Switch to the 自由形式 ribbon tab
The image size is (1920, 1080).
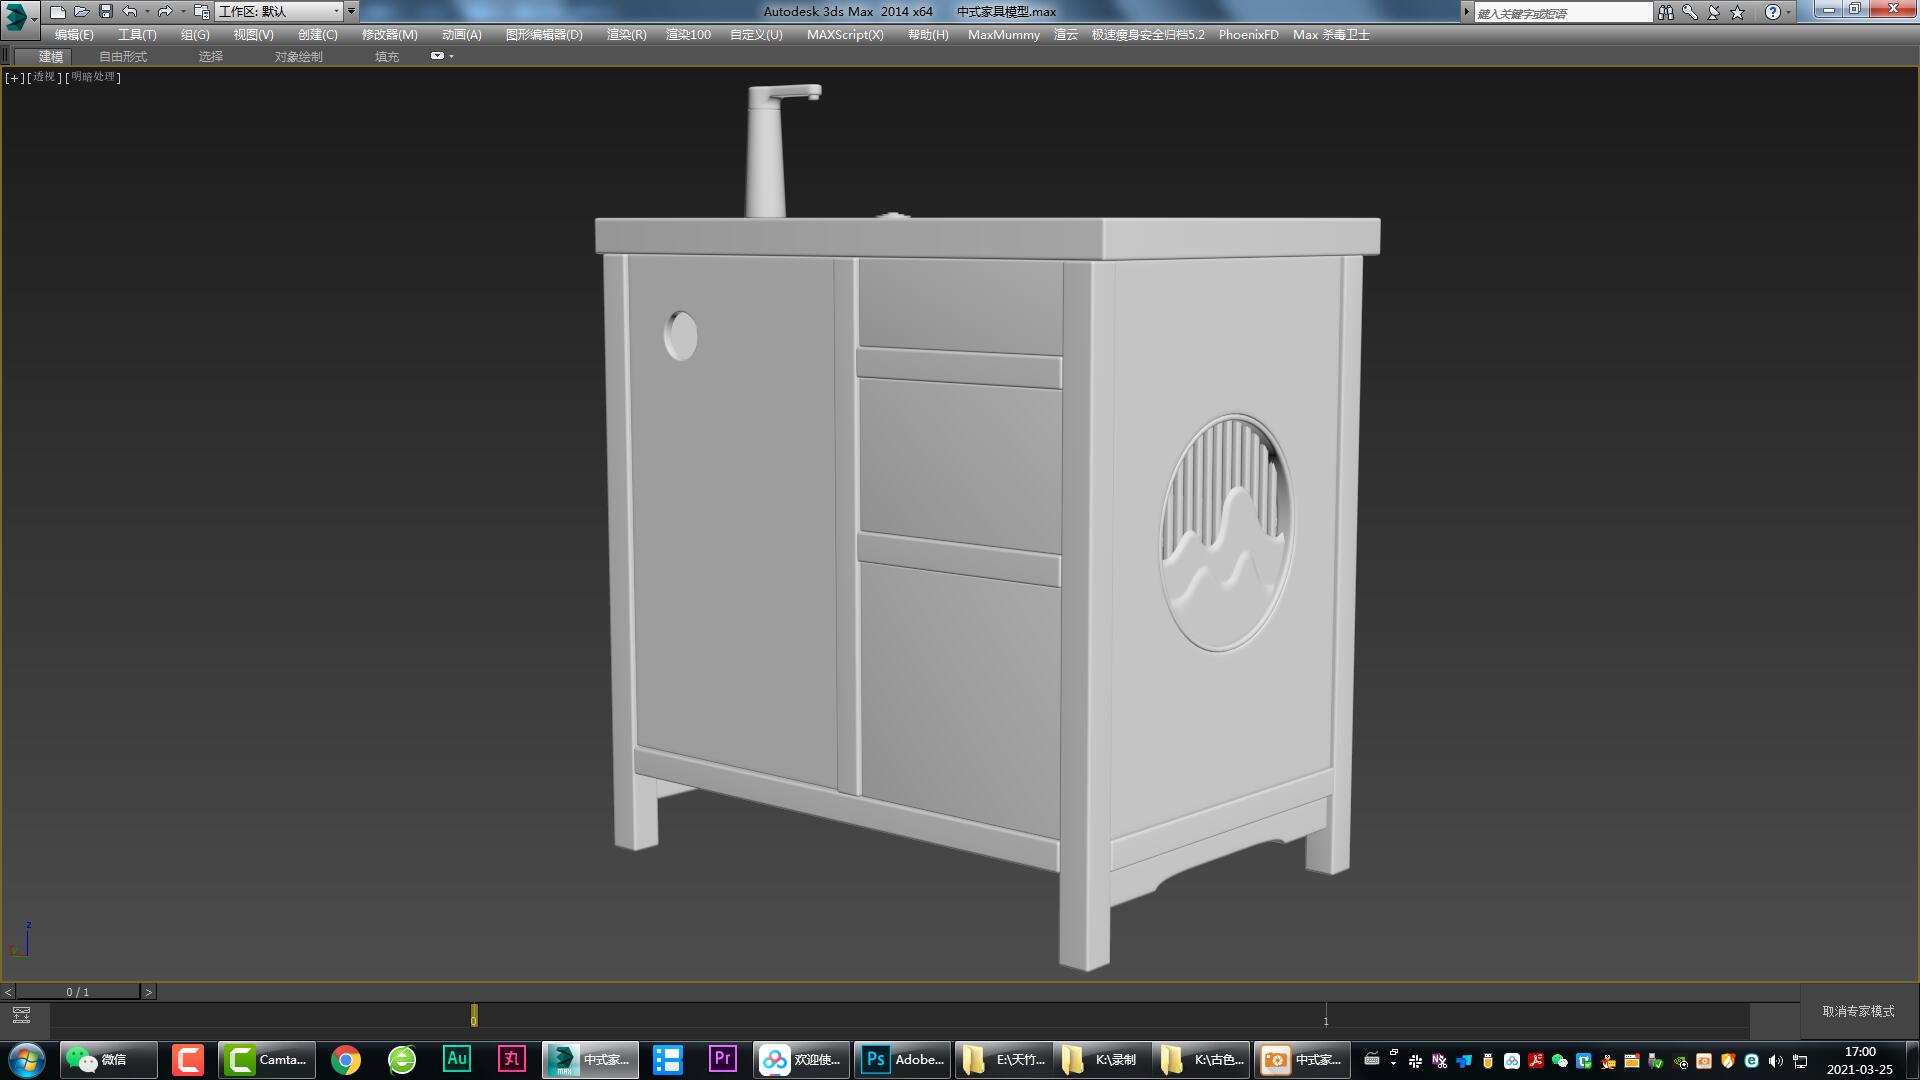click(123, 56)
